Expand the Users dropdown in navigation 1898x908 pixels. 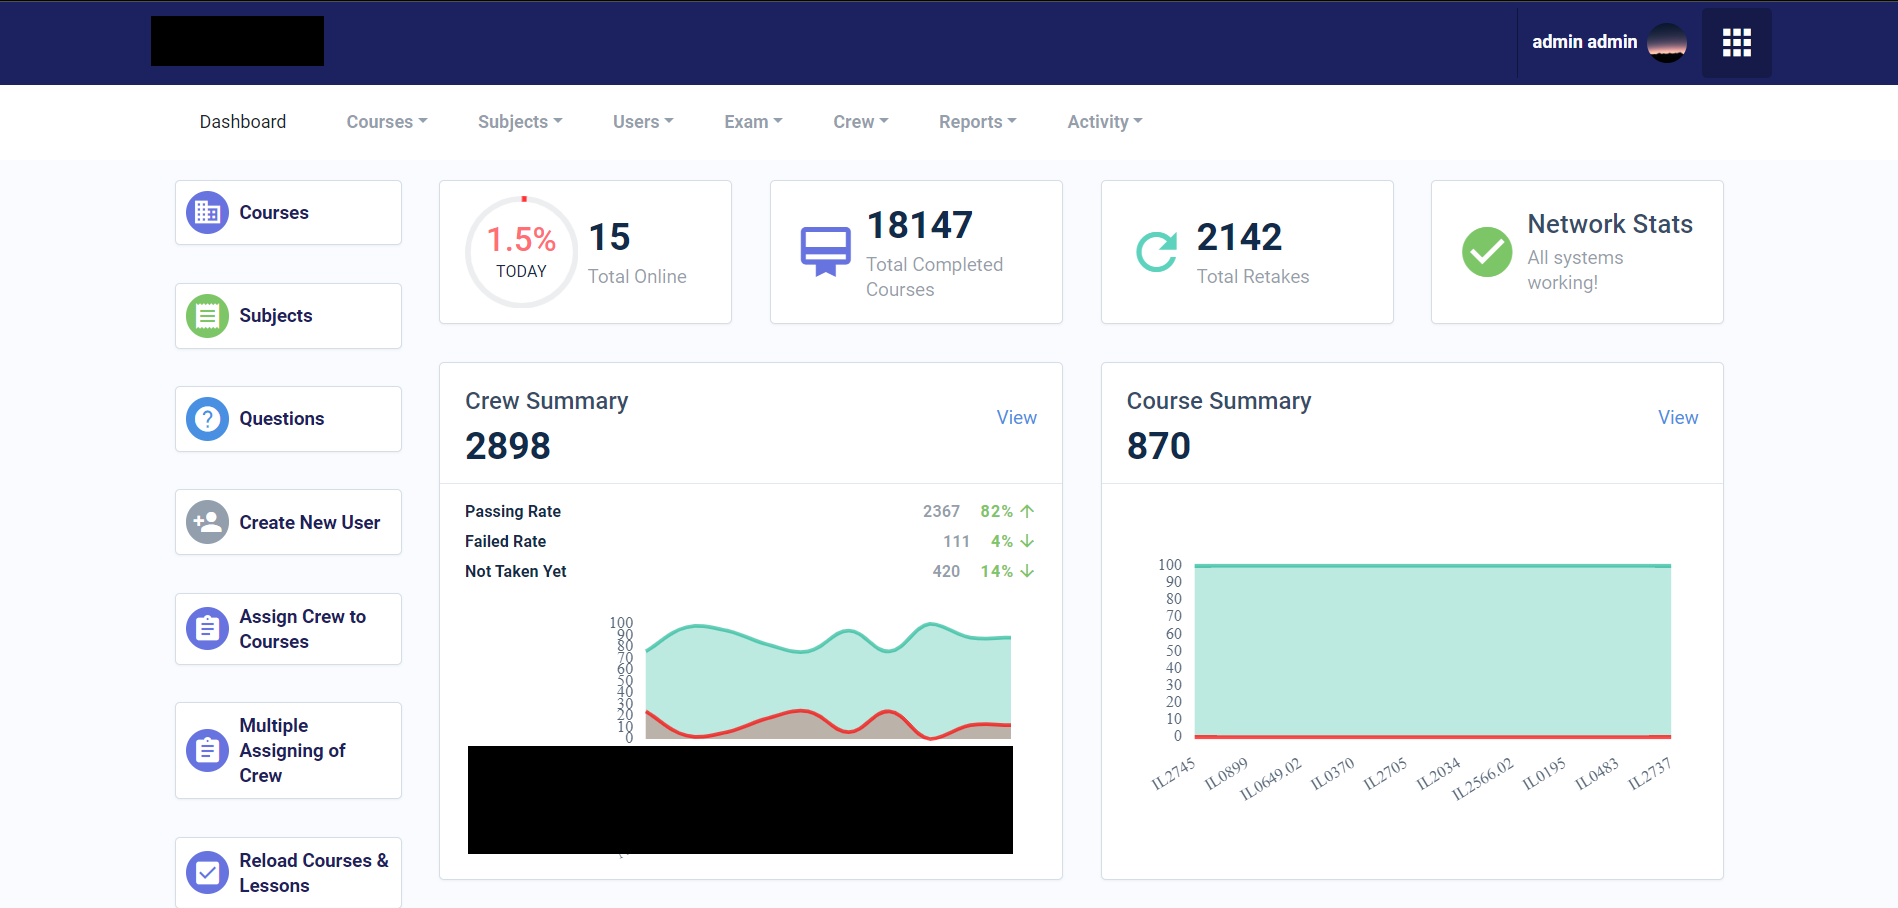point(642,122)
